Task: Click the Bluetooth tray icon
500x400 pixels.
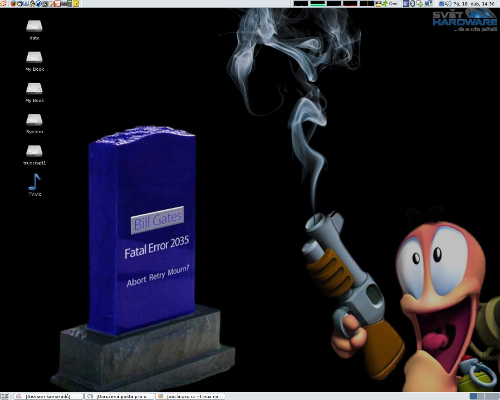Action: (x=412, y=3)
